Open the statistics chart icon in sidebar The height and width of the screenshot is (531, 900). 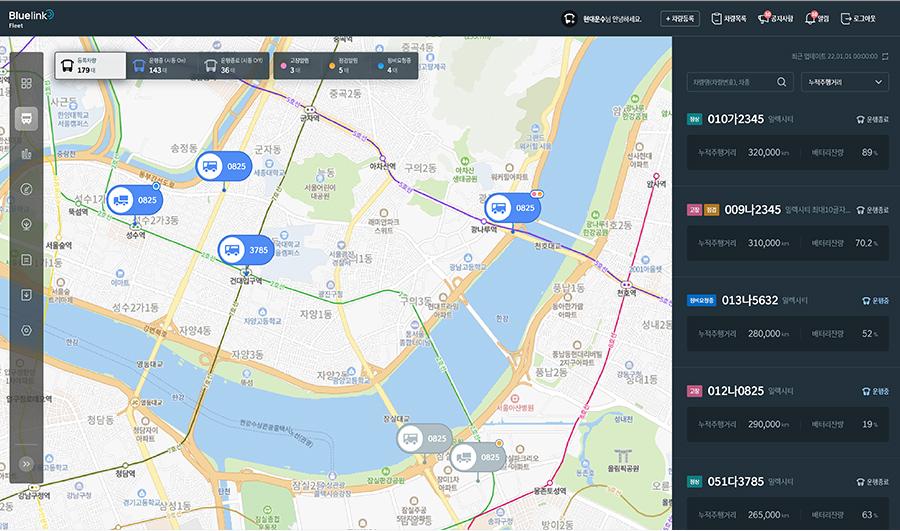(x=27, y=154)
